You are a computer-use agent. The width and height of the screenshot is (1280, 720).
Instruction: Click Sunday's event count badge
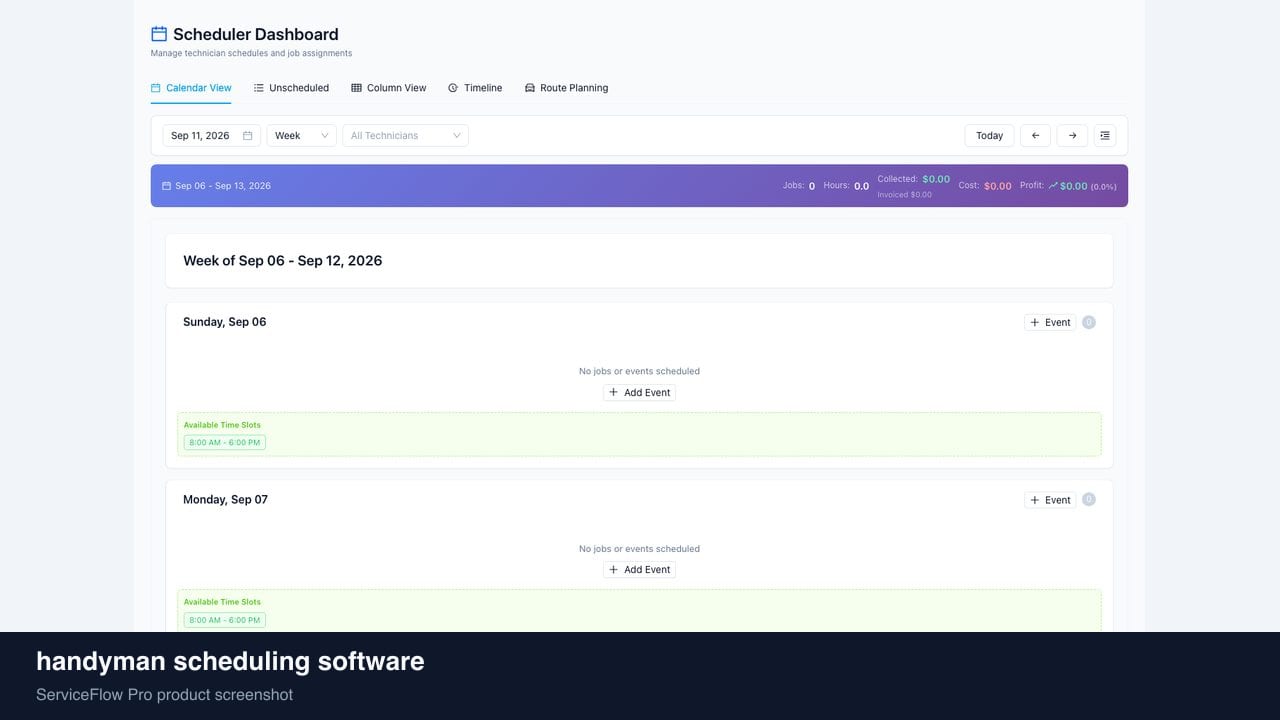(1089, 322)
